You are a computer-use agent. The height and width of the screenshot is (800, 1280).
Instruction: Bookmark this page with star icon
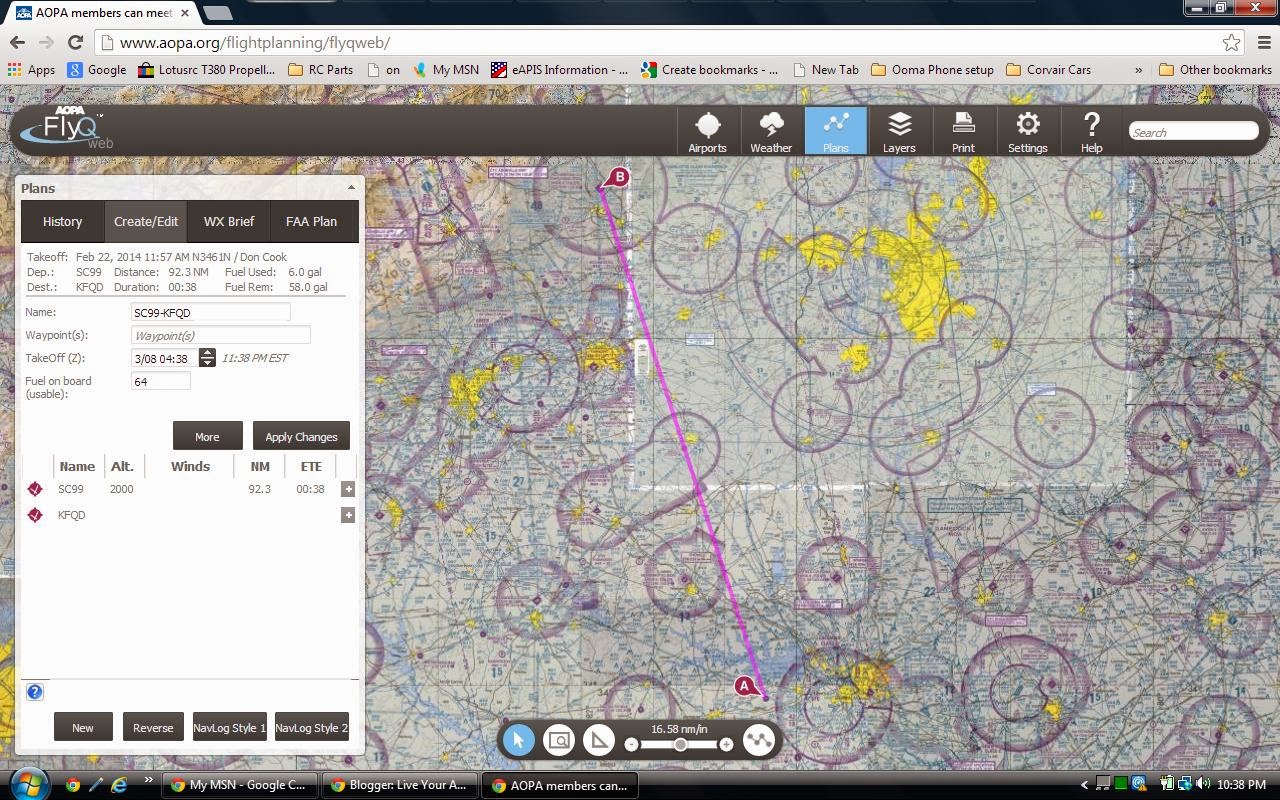1231,42
